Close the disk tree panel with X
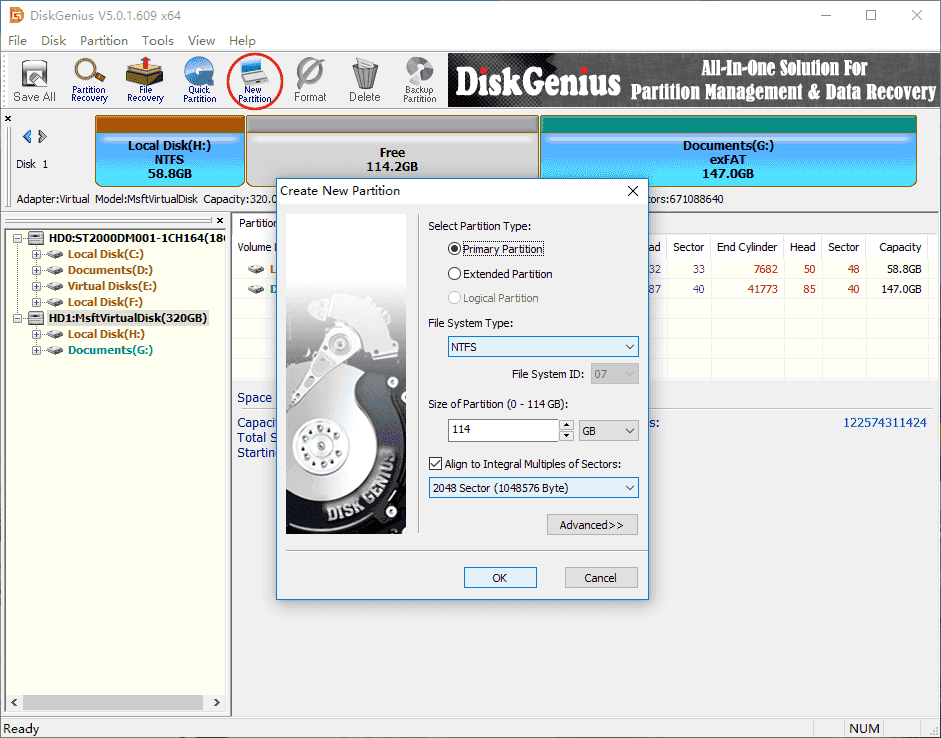The height and width of the screenshot is (738, 941). coord(220,220)
